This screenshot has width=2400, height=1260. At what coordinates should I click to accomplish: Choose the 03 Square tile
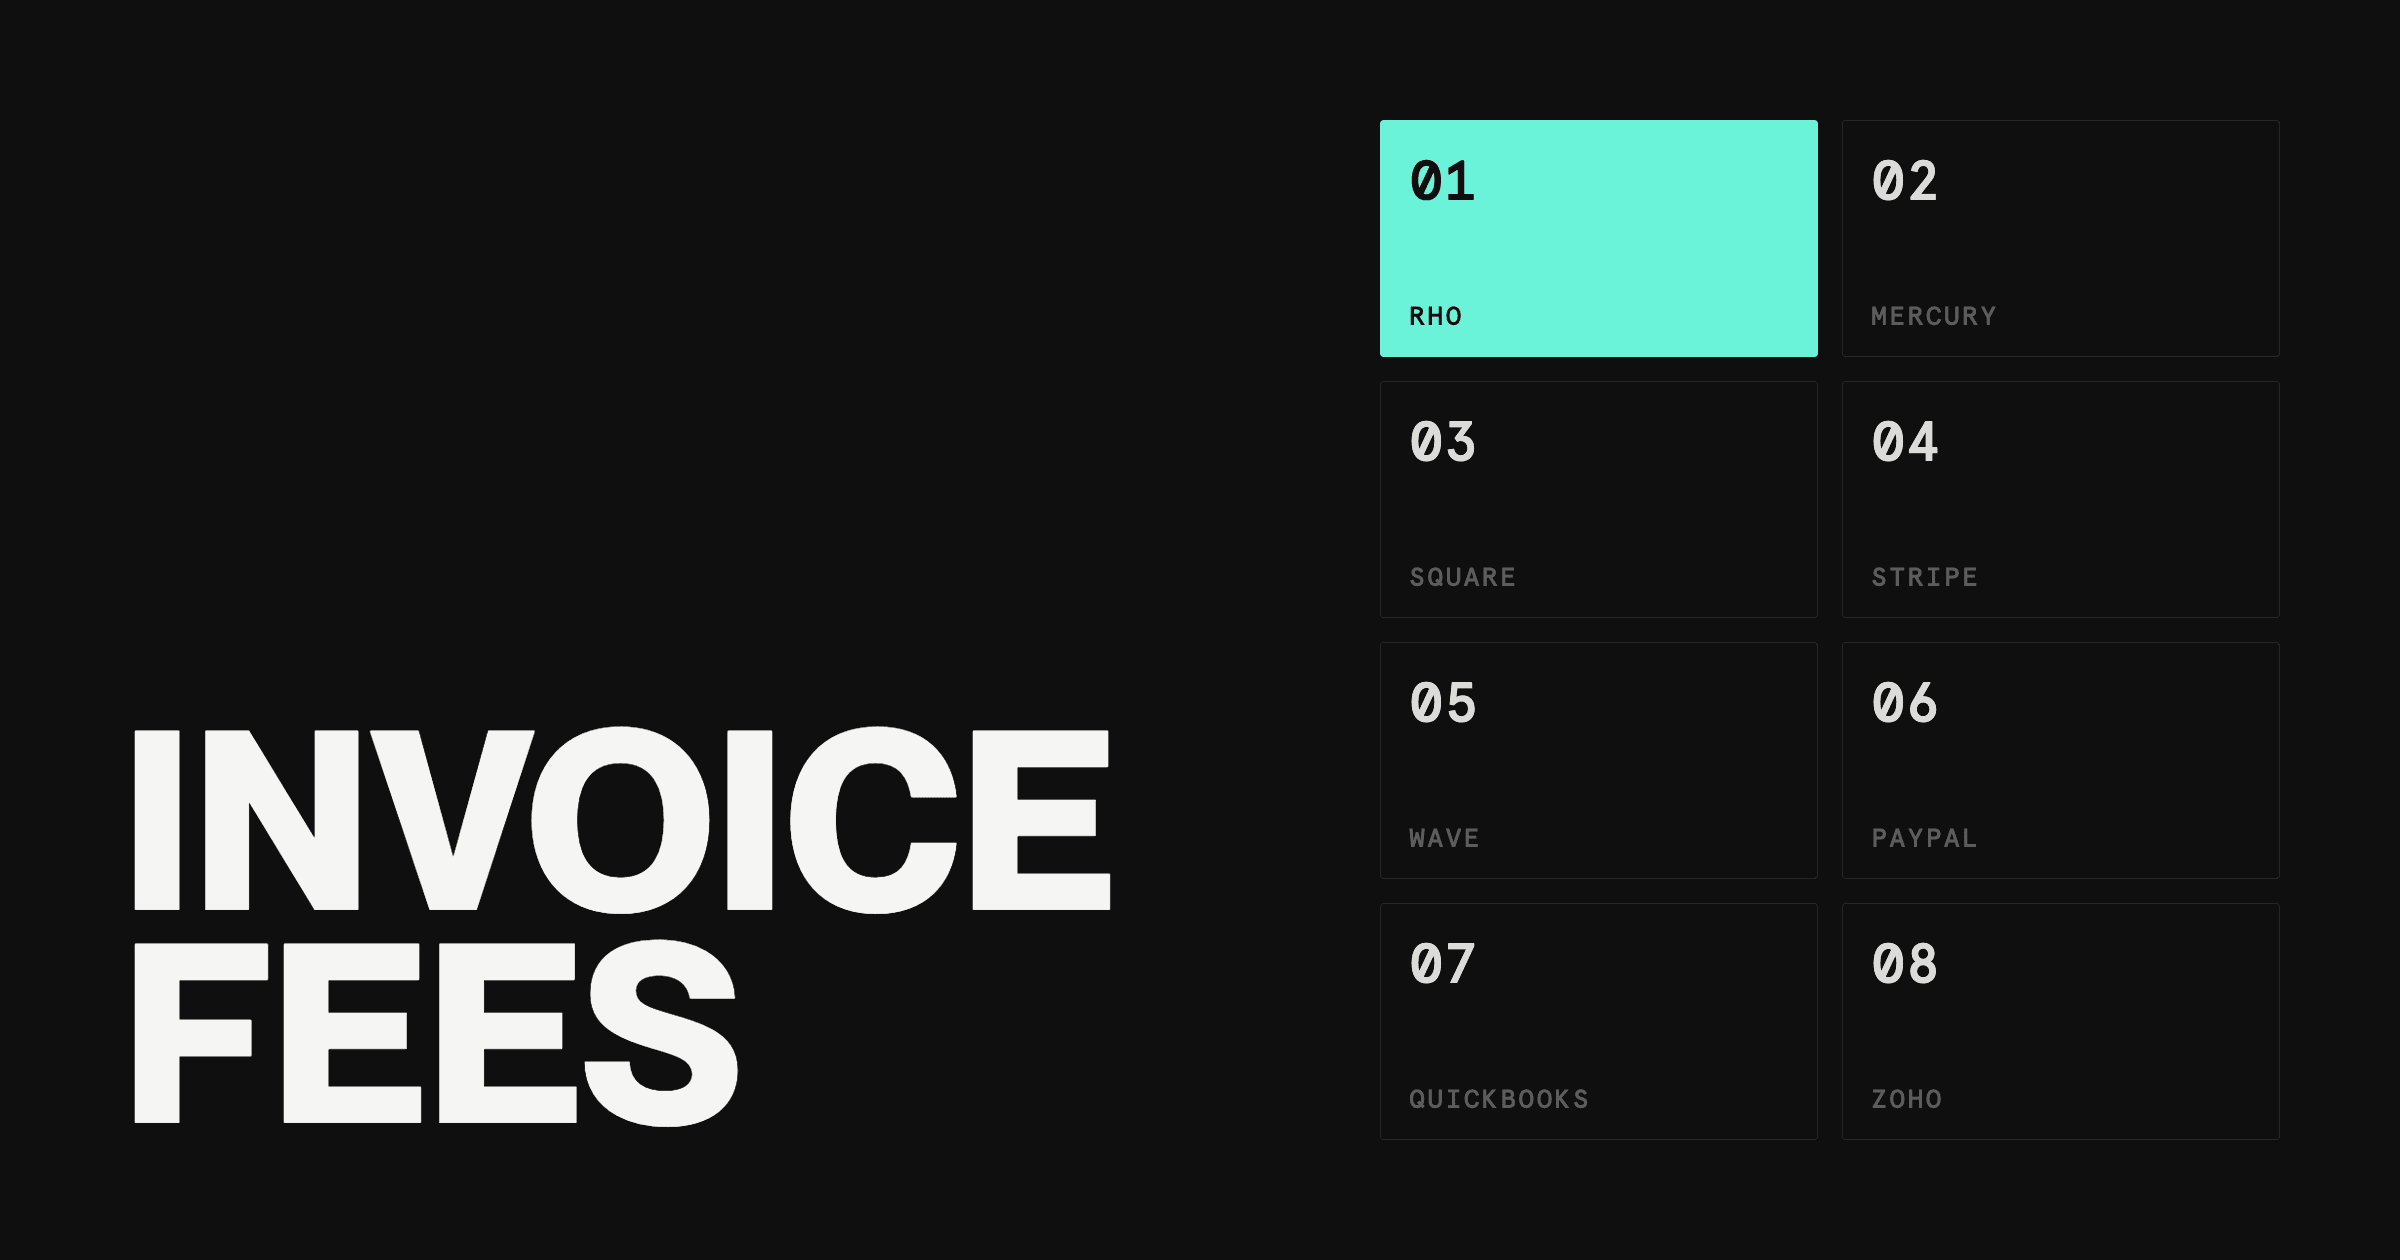[x=1598, y=499]
